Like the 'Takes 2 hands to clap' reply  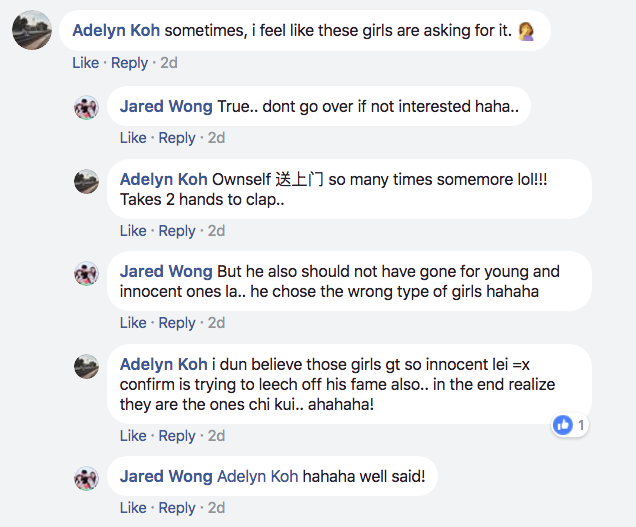click(133, 231)
